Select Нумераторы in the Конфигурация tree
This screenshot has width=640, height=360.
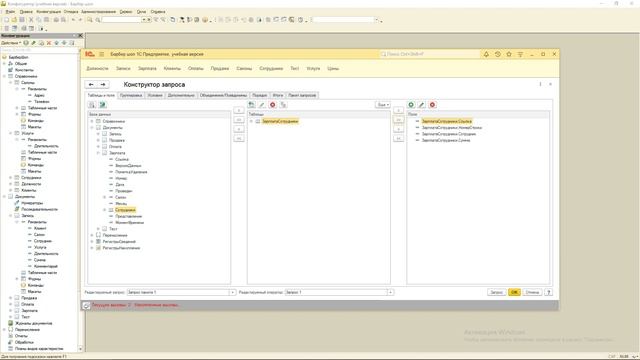click(x=32, y=203)
